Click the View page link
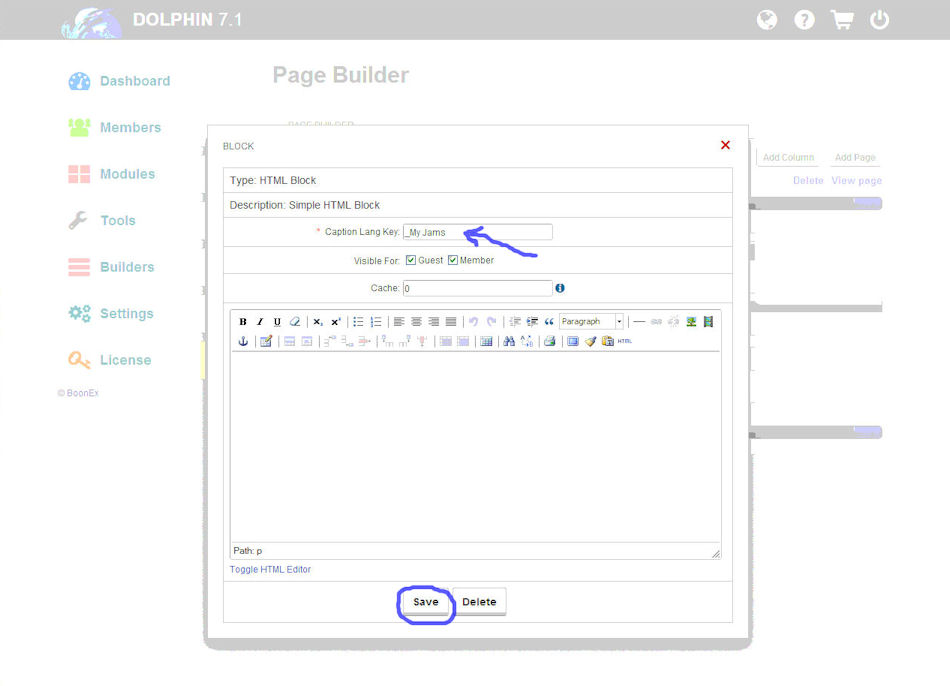The height and width of the screenshot is (686, 950). (856, 181)
